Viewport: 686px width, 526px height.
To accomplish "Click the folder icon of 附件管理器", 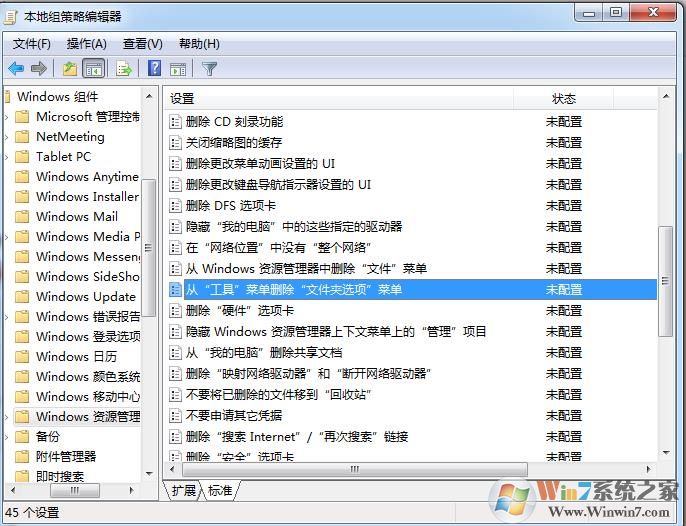I will coord(22,457).
